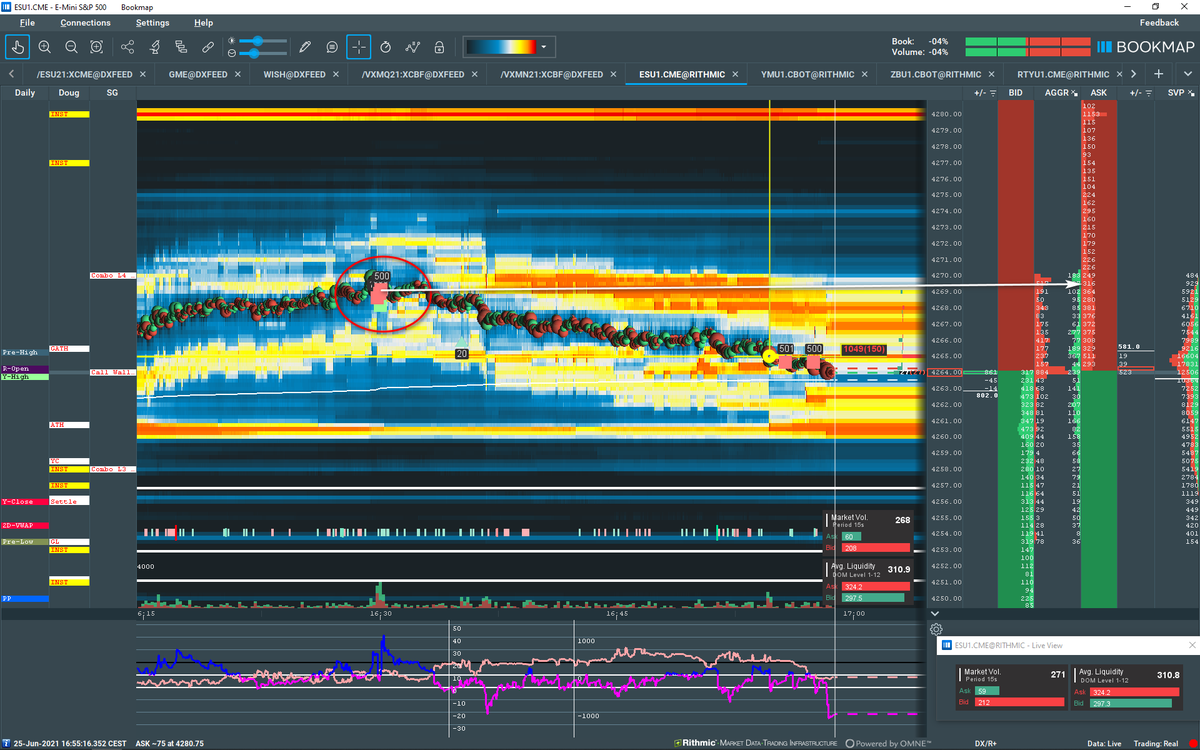Click the AGGR column header
This screenshot has height=750, width=1200.
(1057, 92)
